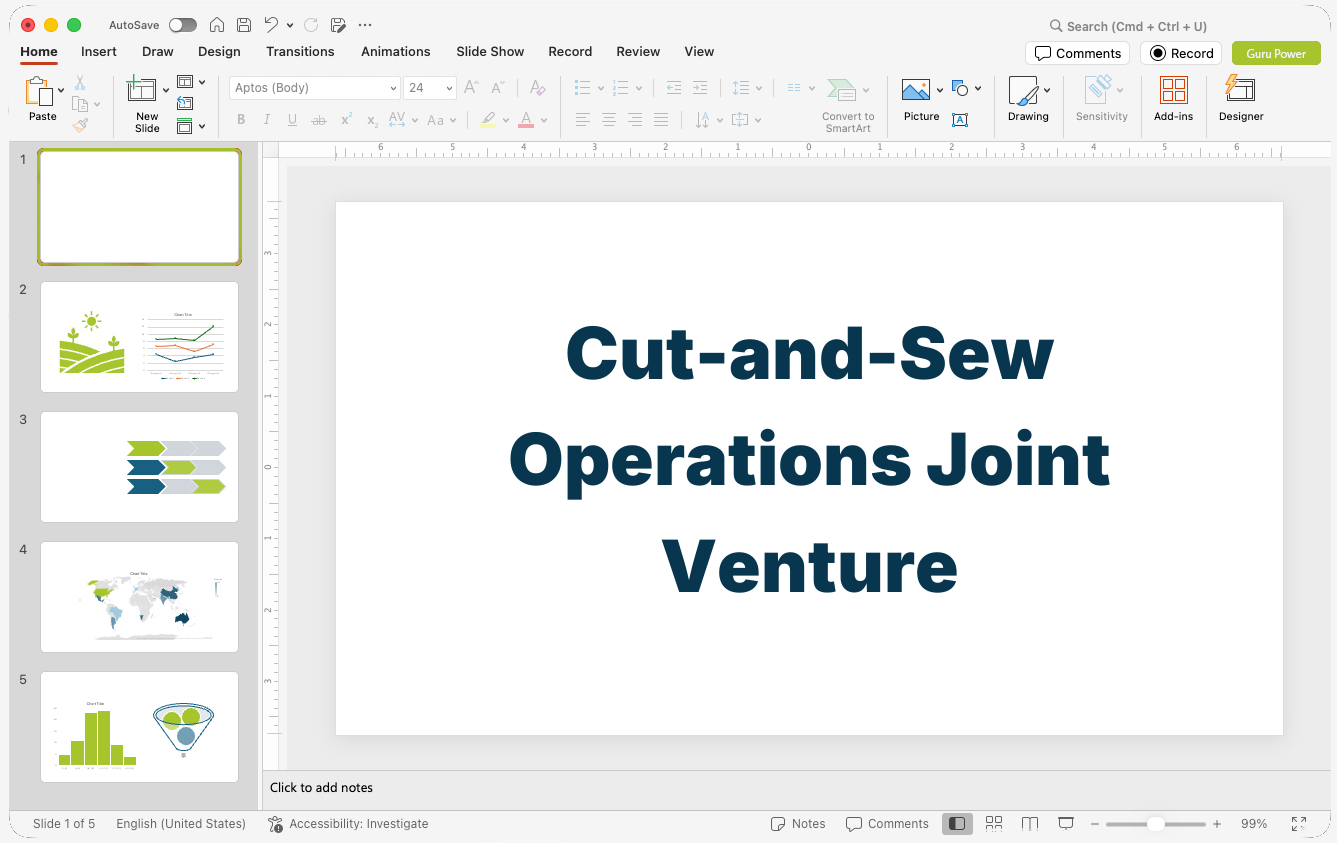The height and width of the screenshot is (843, 1337).
Task: Click the Format Painter brush icon
Action: pyautogui.click(x=80, y=126)
